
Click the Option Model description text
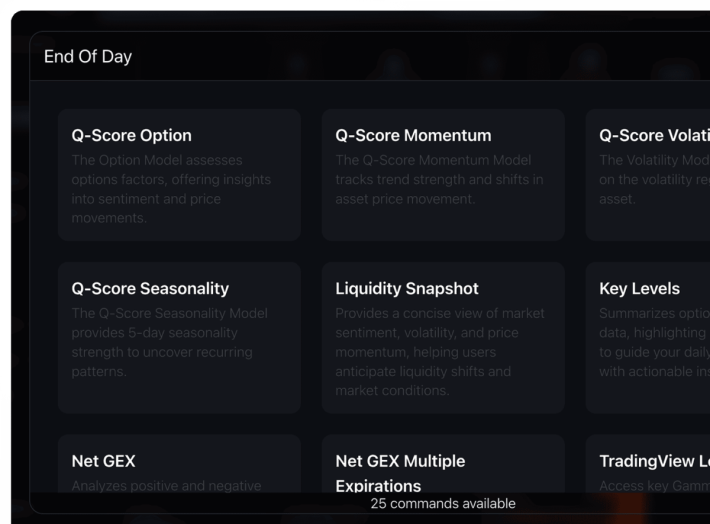tap(171, 189)
